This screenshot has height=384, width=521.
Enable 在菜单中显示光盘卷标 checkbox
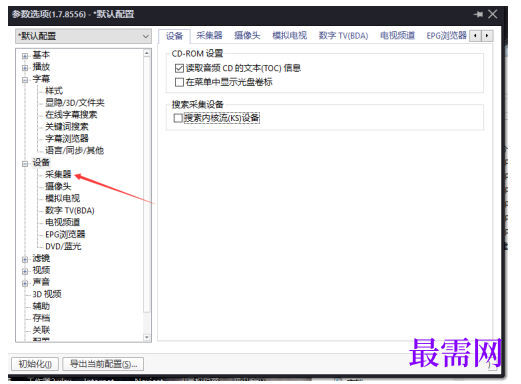pos(179,82)
